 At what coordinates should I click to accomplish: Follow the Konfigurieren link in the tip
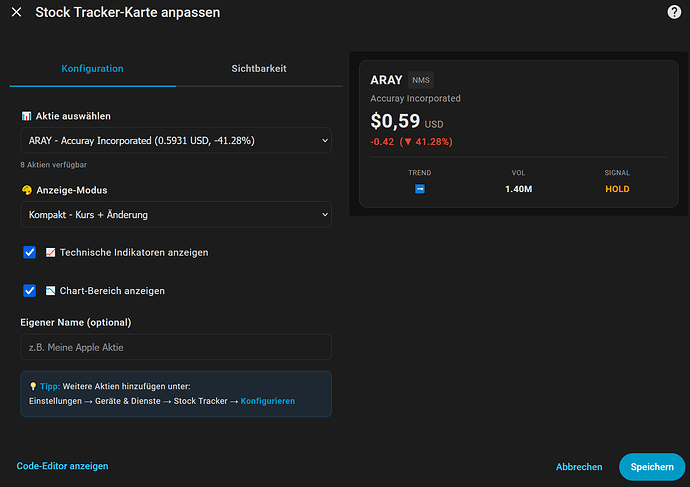(267, 401)
